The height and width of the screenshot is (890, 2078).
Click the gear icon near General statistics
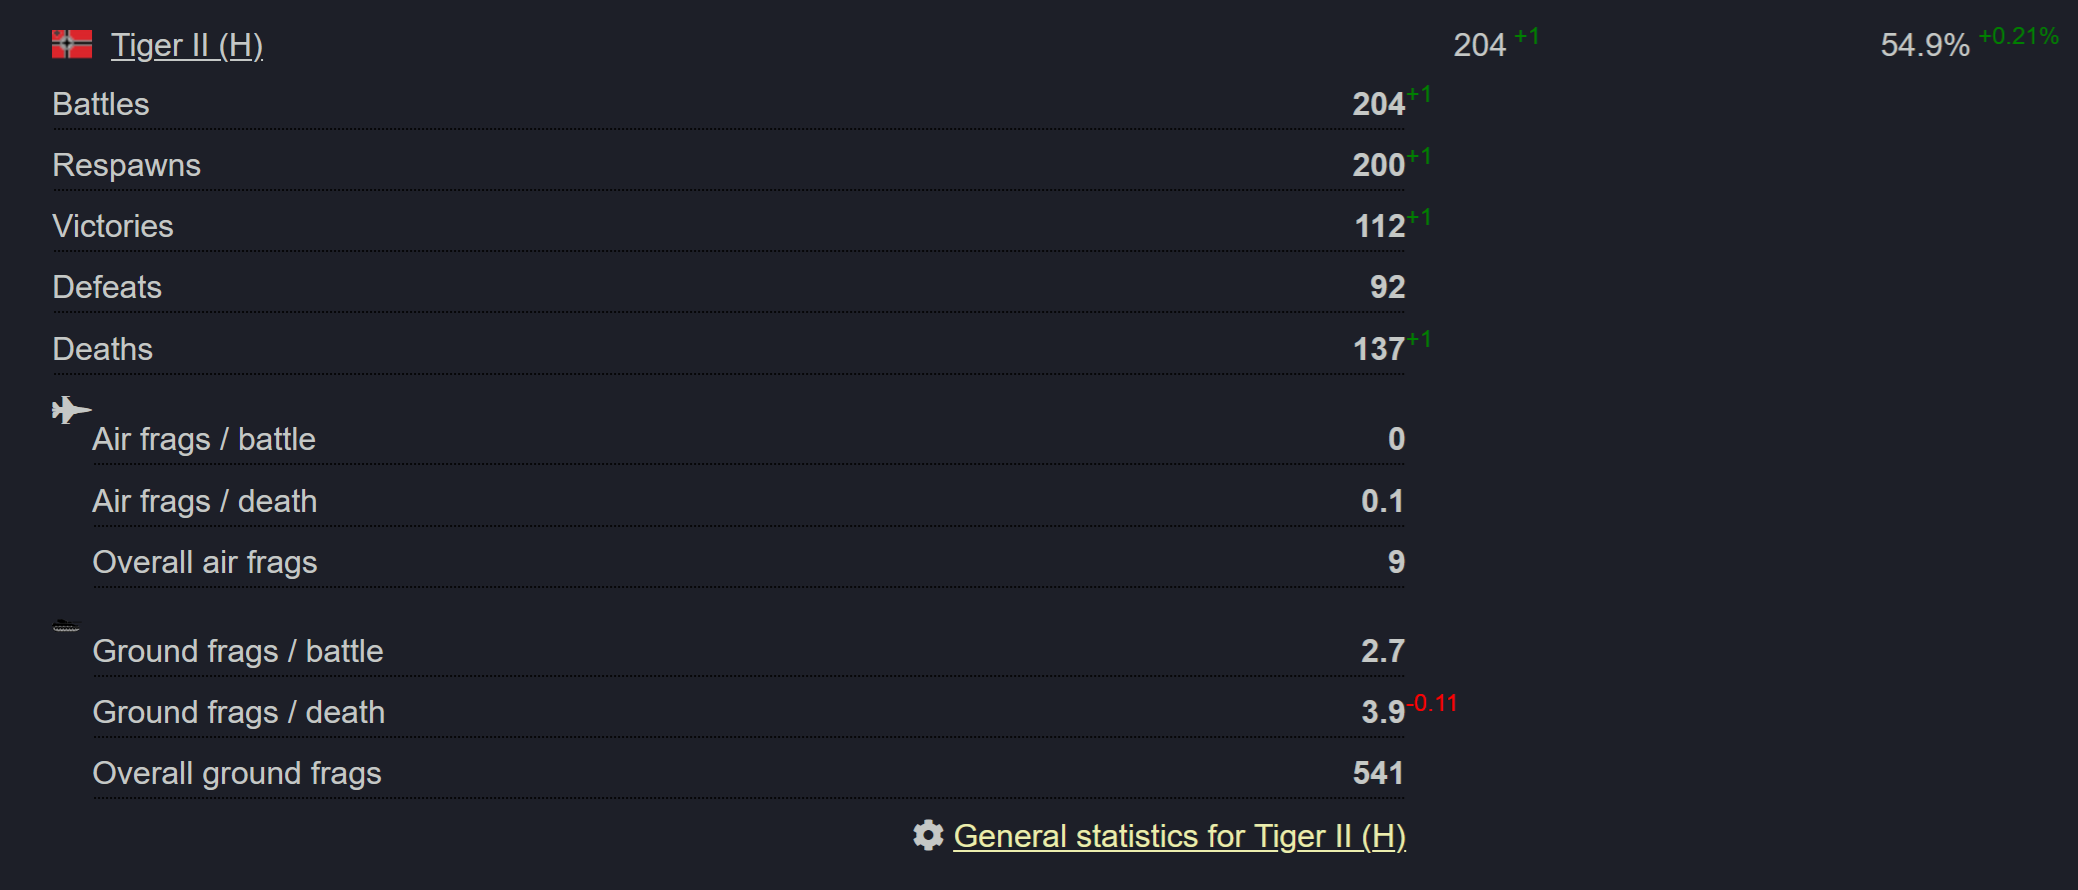click(928, 835)
